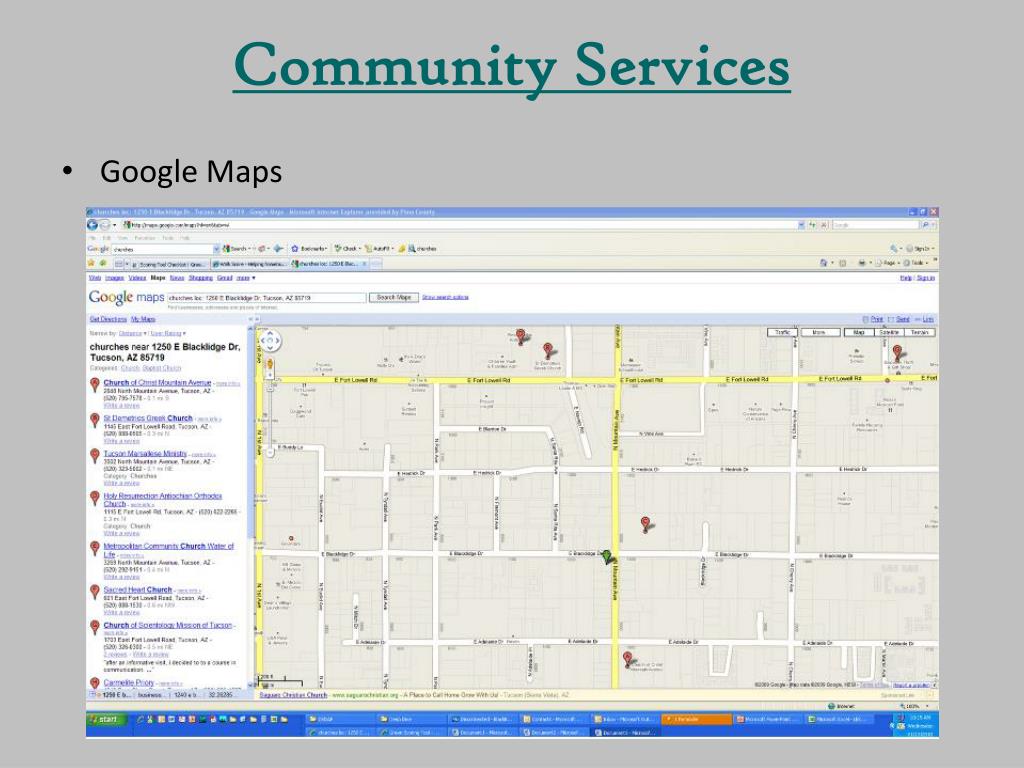
Task: Open the Church of Christ Mountain Avenue result
Action: click(x=157, y=383)
